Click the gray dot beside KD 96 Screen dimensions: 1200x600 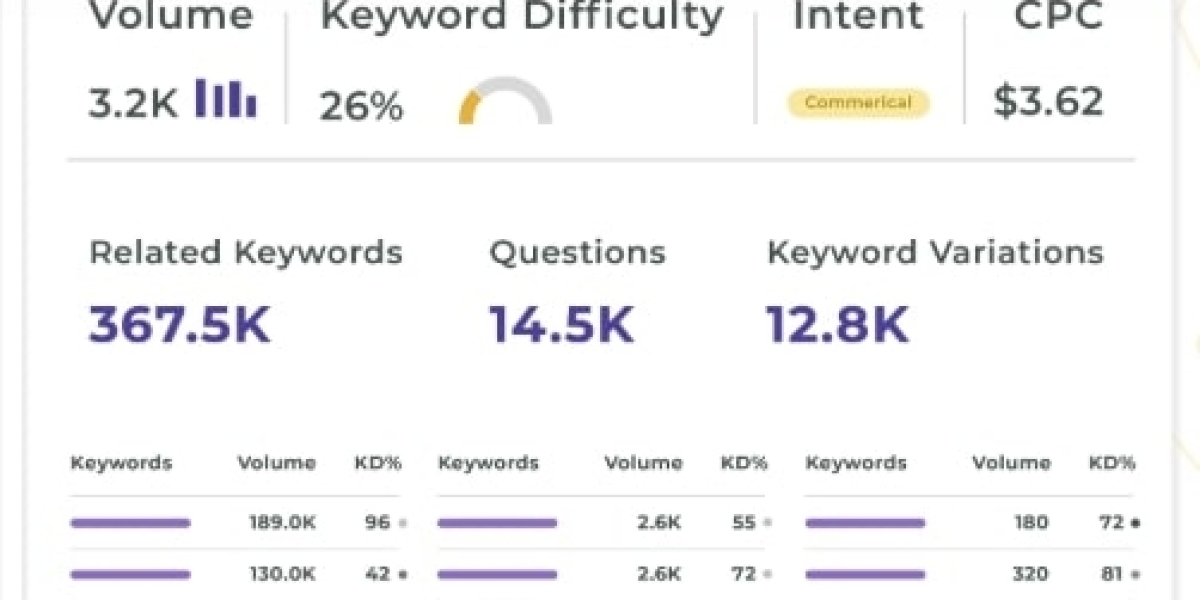pyautogui.click(x=402, y=522)
